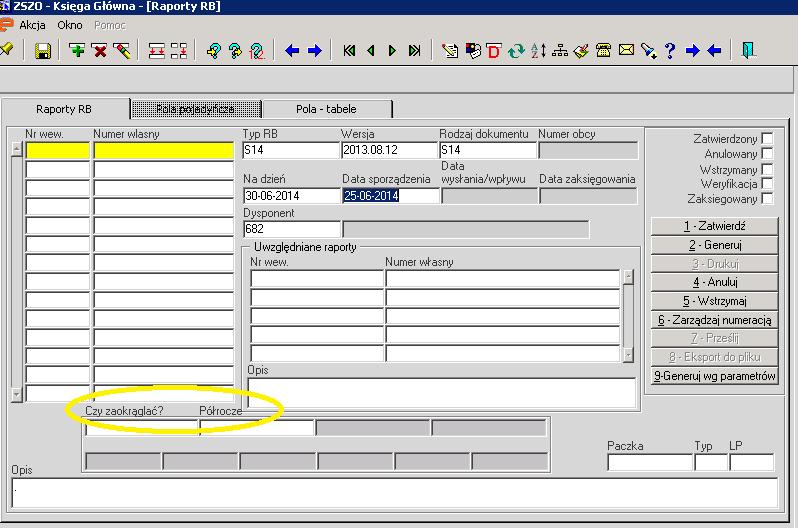Image resolution: width=798 pixels, height=528 pixels.
Task: Open the Akcja menu
Action: tap(32, 25)
